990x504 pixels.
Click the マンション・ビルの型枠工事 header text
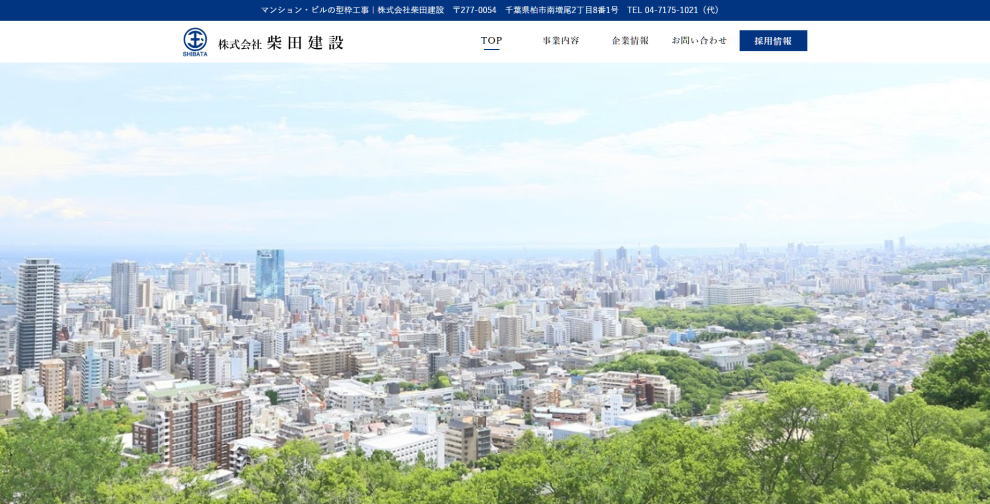tap(314, 10)
